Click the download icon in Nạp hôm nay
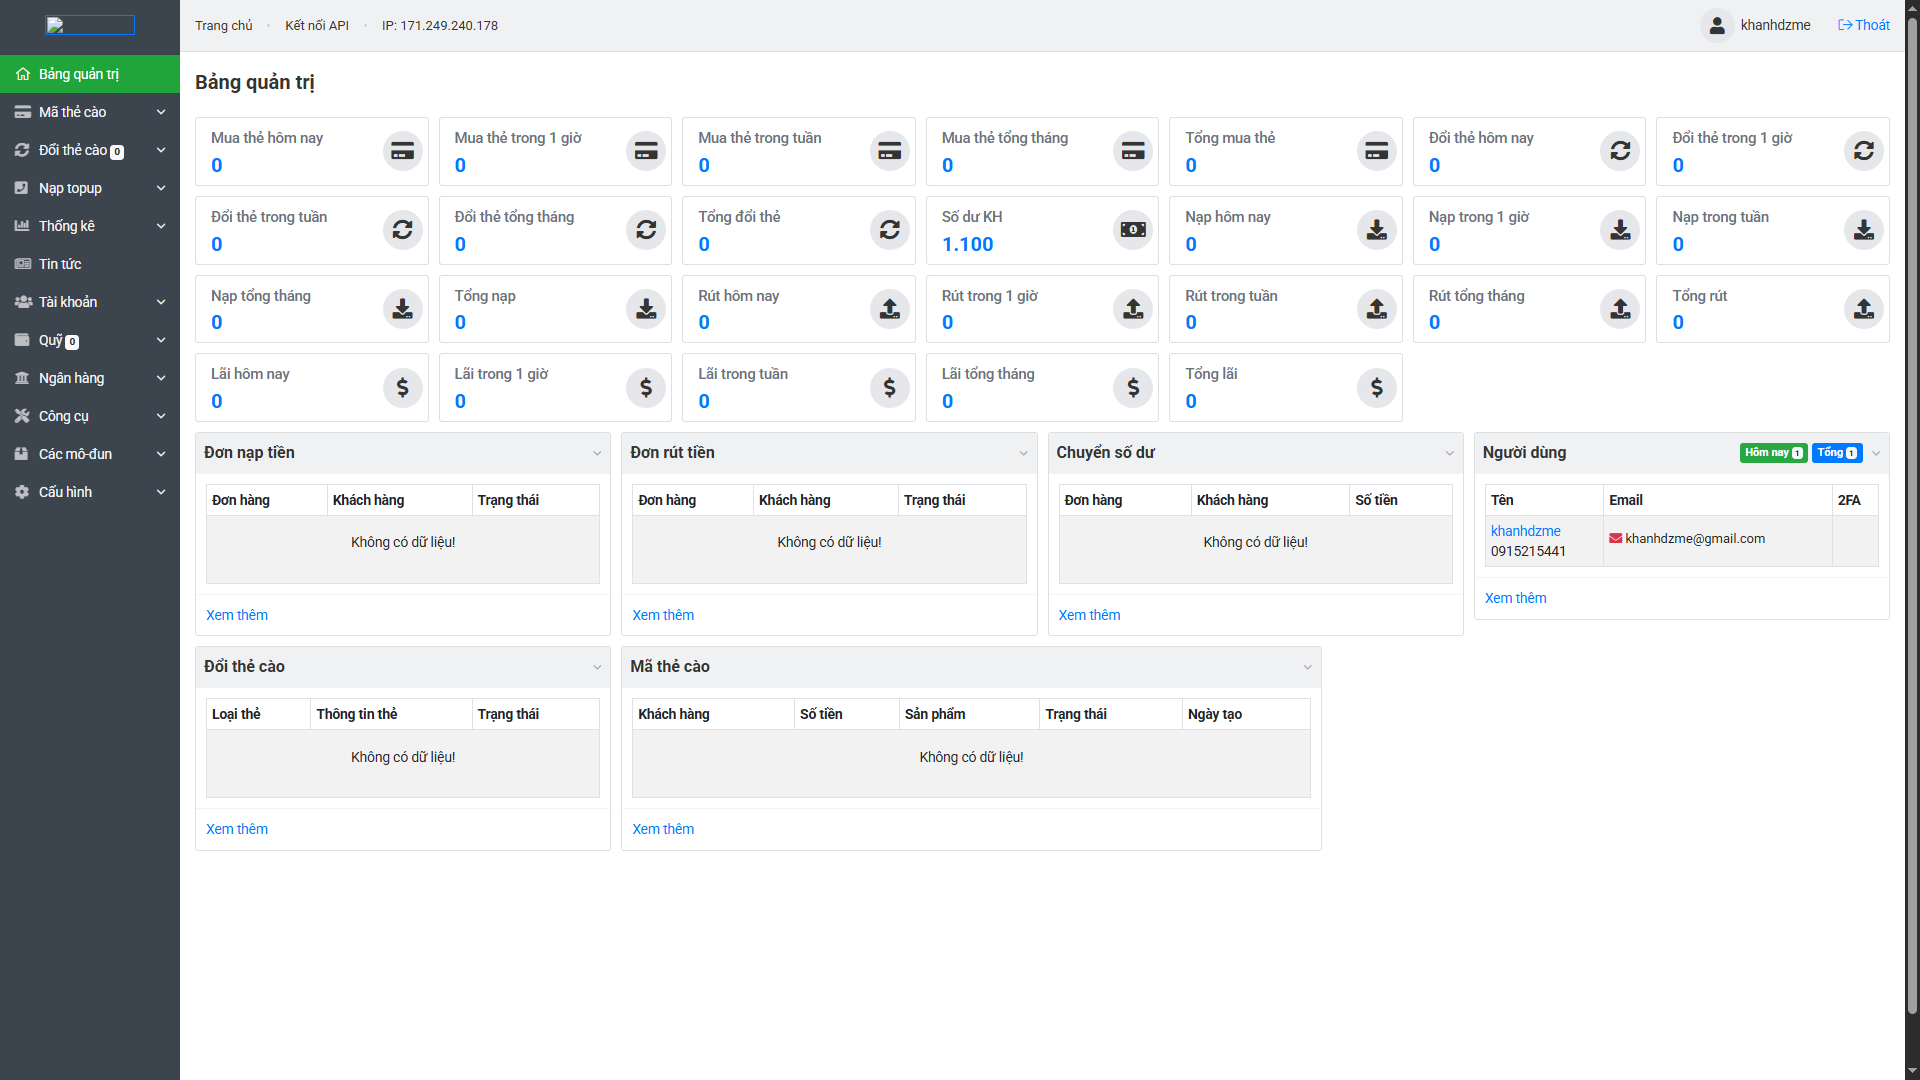The width and height of the screenshot is (1920, 1080). [1376, 230]
